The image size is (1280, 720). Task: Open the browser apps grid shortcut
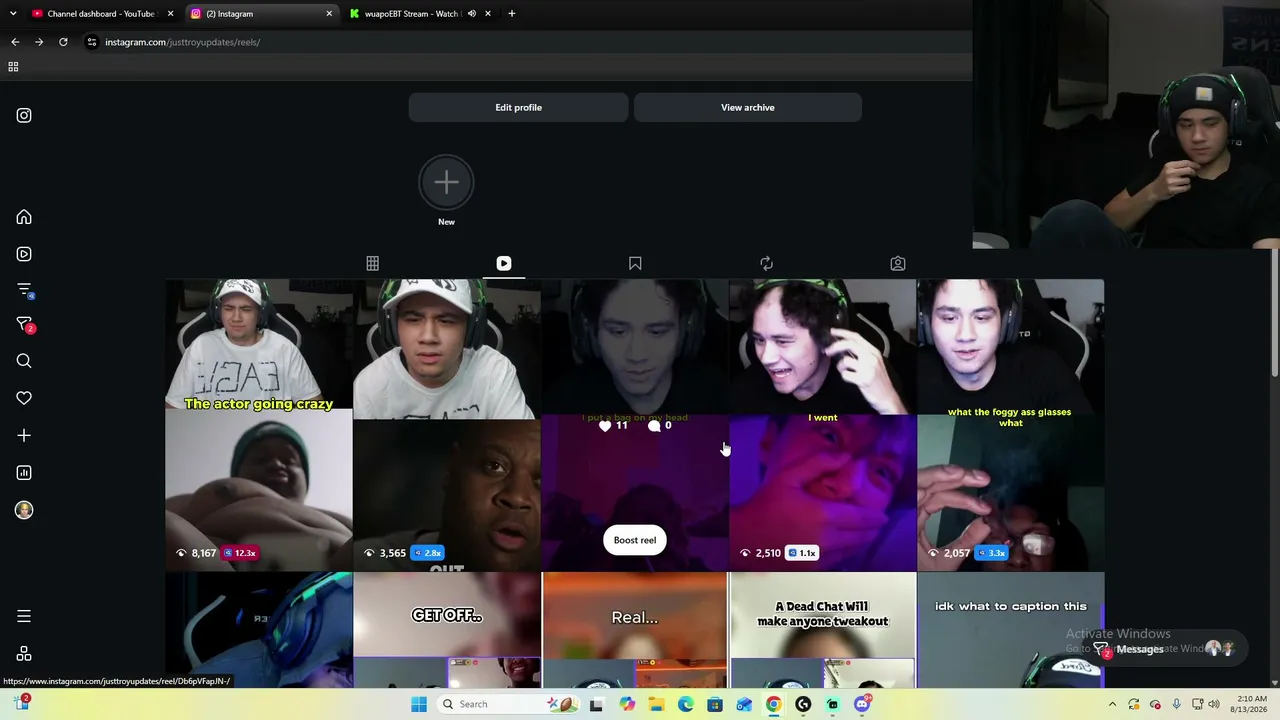[x=13, y=67]
